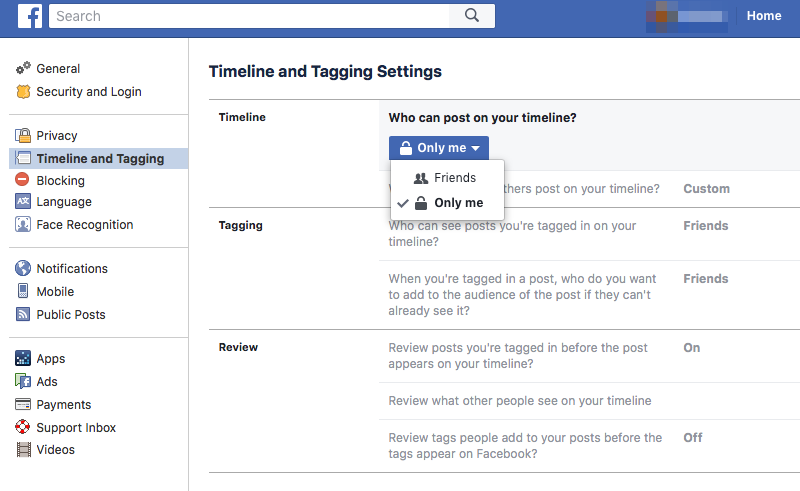This screenshot has width=800, height=491.
Task: Go to Home in top bar
Action: (x=764, y=16)
